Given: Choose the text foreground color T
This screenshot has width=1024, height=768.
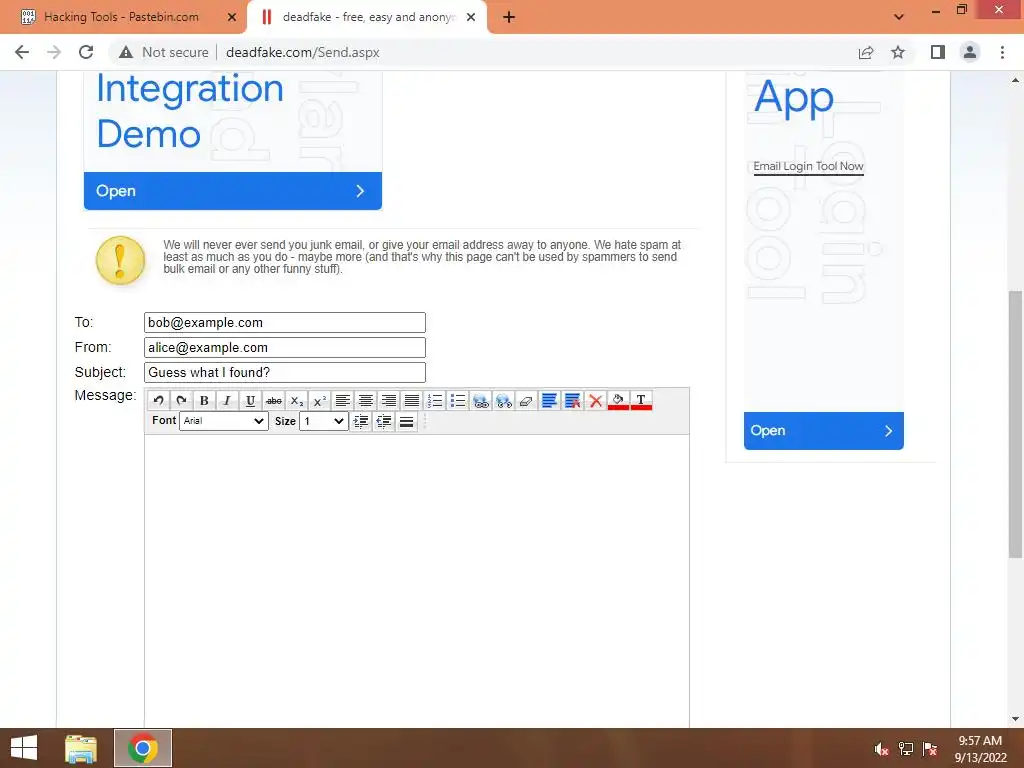Looking at the screenshot, I should tap(641, 400).
